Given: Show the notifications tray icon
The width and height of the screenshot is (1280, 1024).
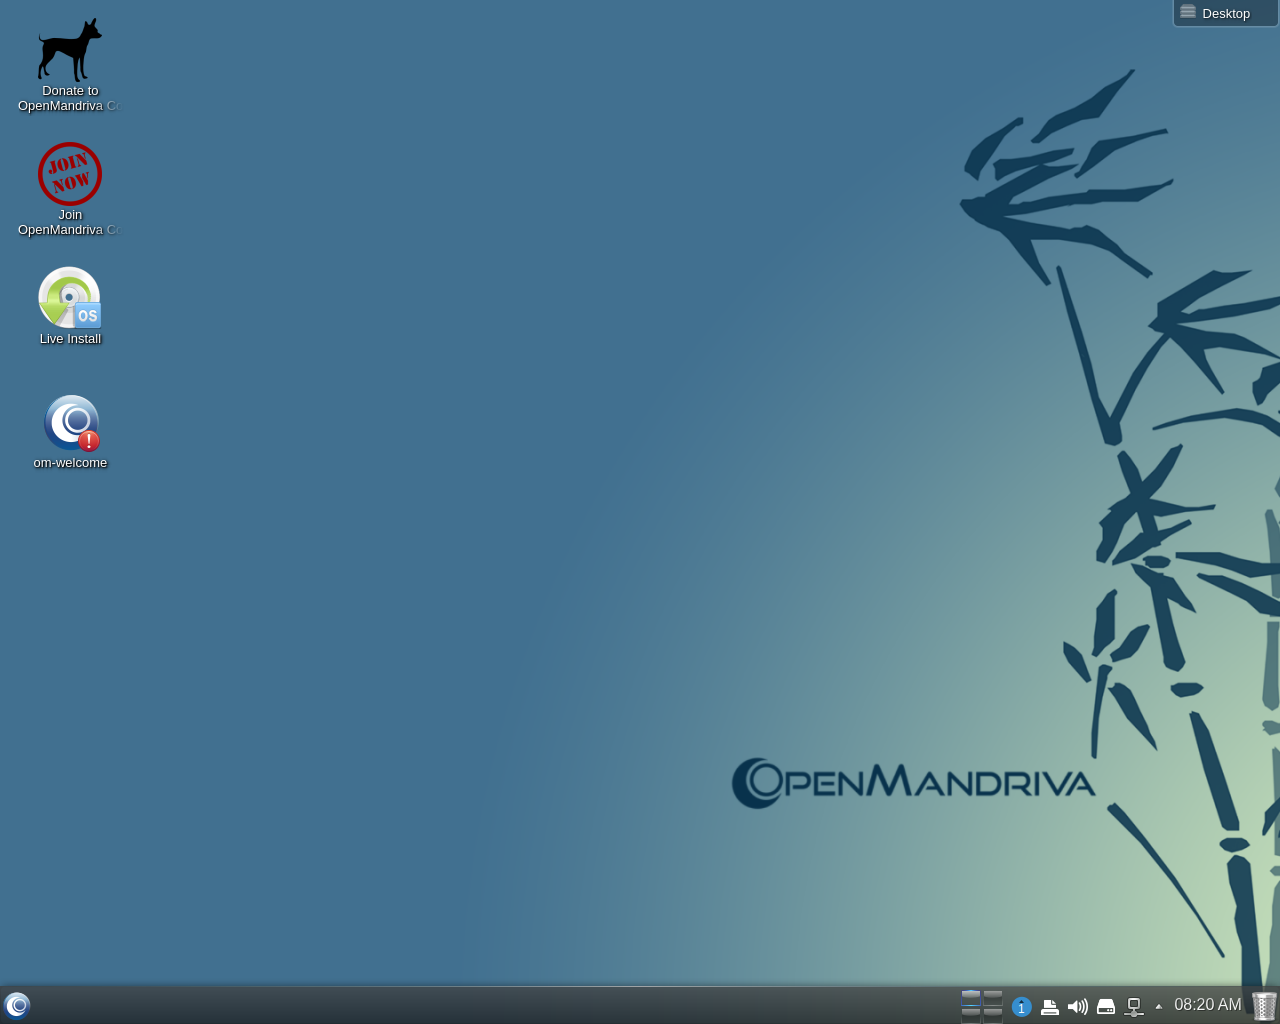Looking at the screenshot, I should [1021, 1007].
